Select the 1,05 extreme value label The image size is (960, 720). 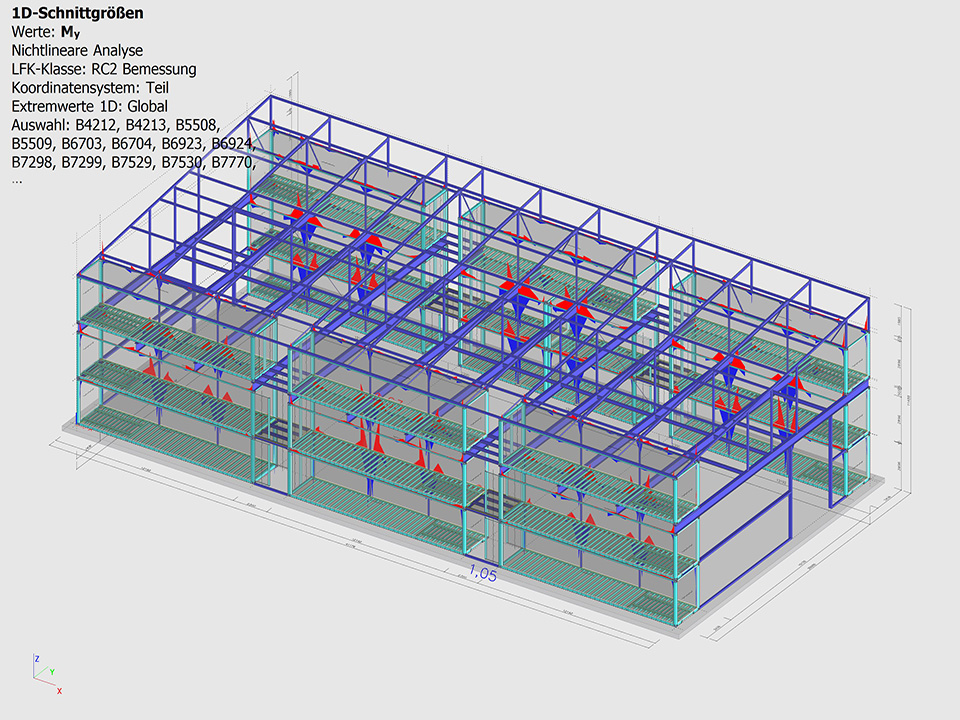point(483,573)
